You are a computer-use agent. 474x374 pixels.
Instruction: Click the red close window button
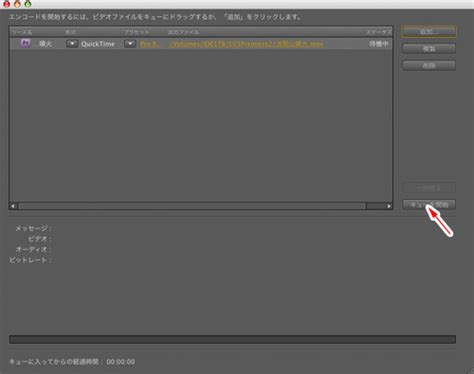pos(7,4)
